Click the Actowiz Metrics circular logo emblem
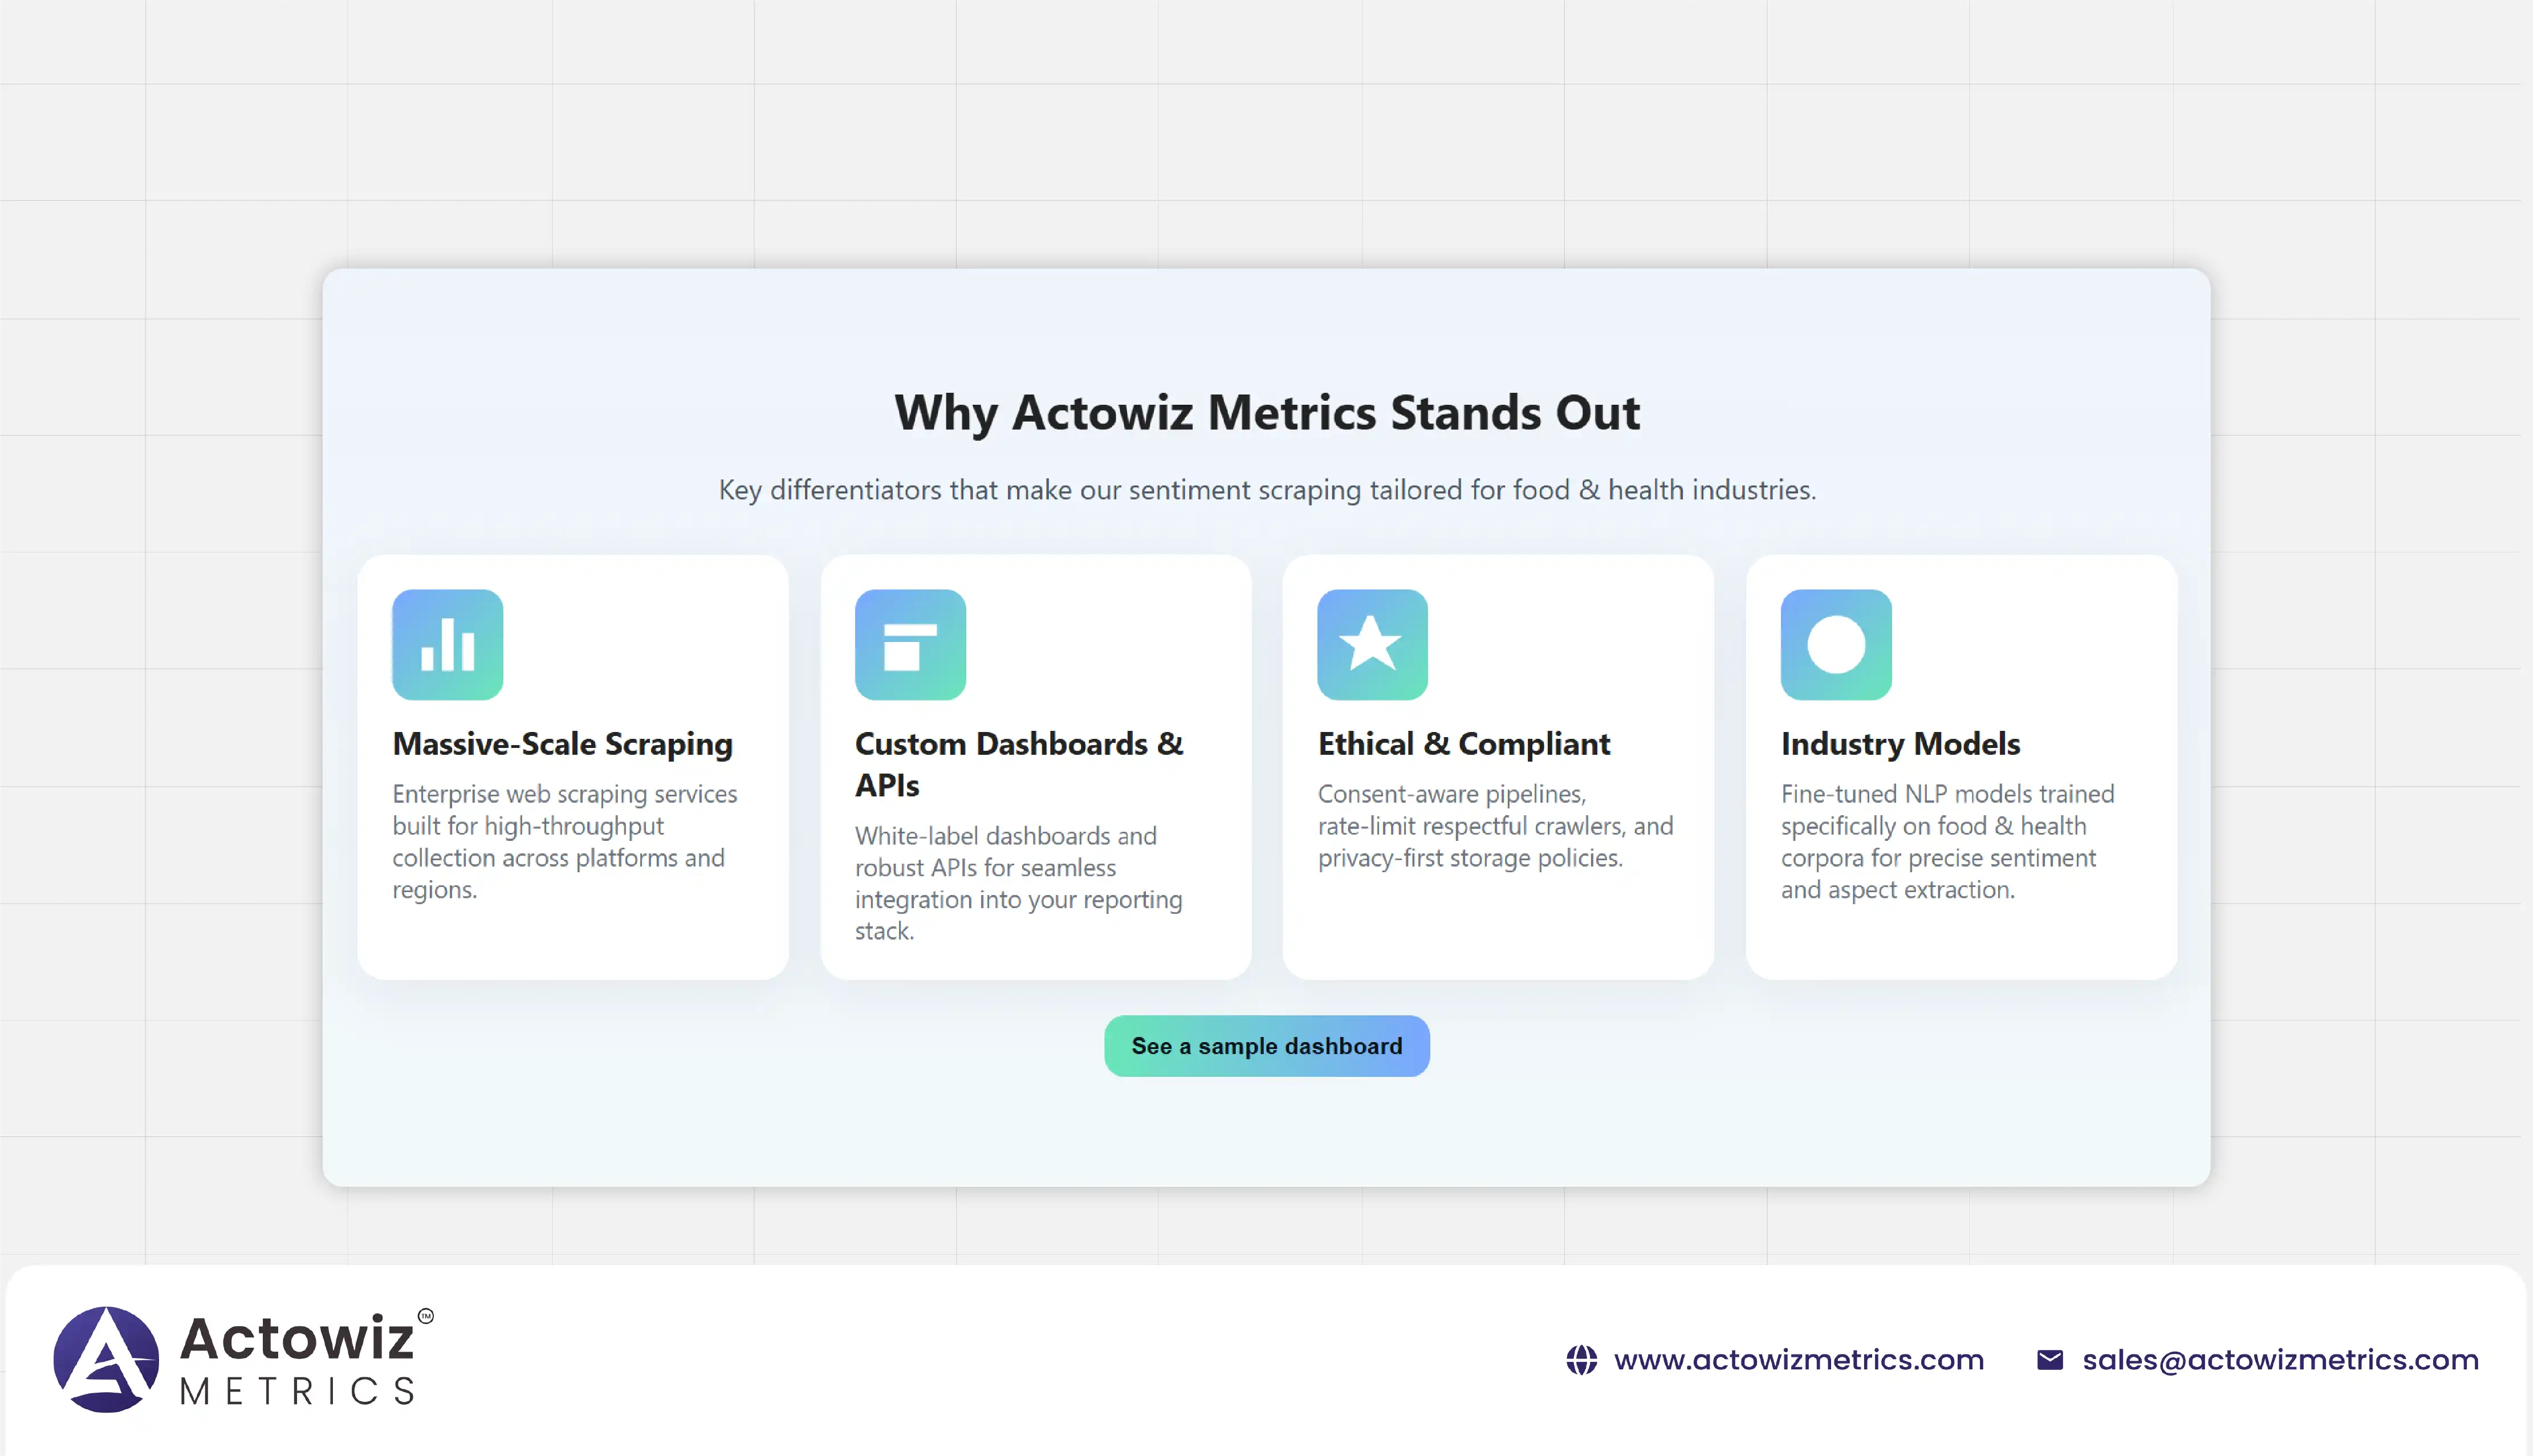The height and width of the screenshot is (1456, 2534). coord(106,1359)
